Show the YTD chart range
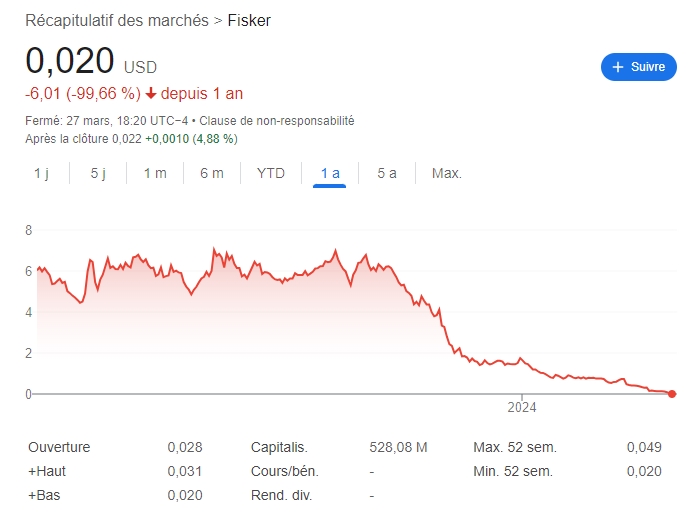This screenshot has width=696, height=516. 271,173
